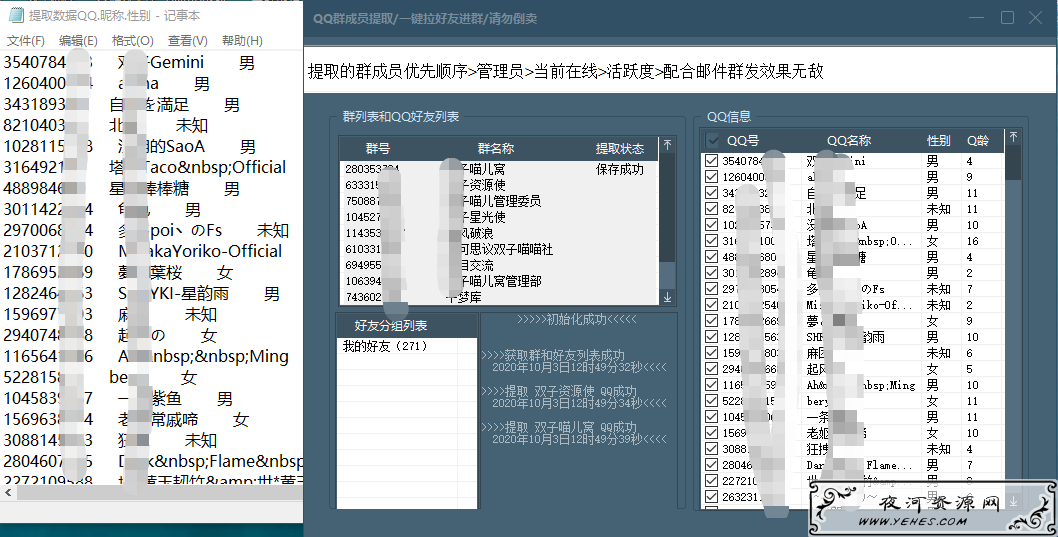1058x537 pixels.
Task: Uncheck the checkbox for QQ name ending 韵雨
Action: pos(711,337)
